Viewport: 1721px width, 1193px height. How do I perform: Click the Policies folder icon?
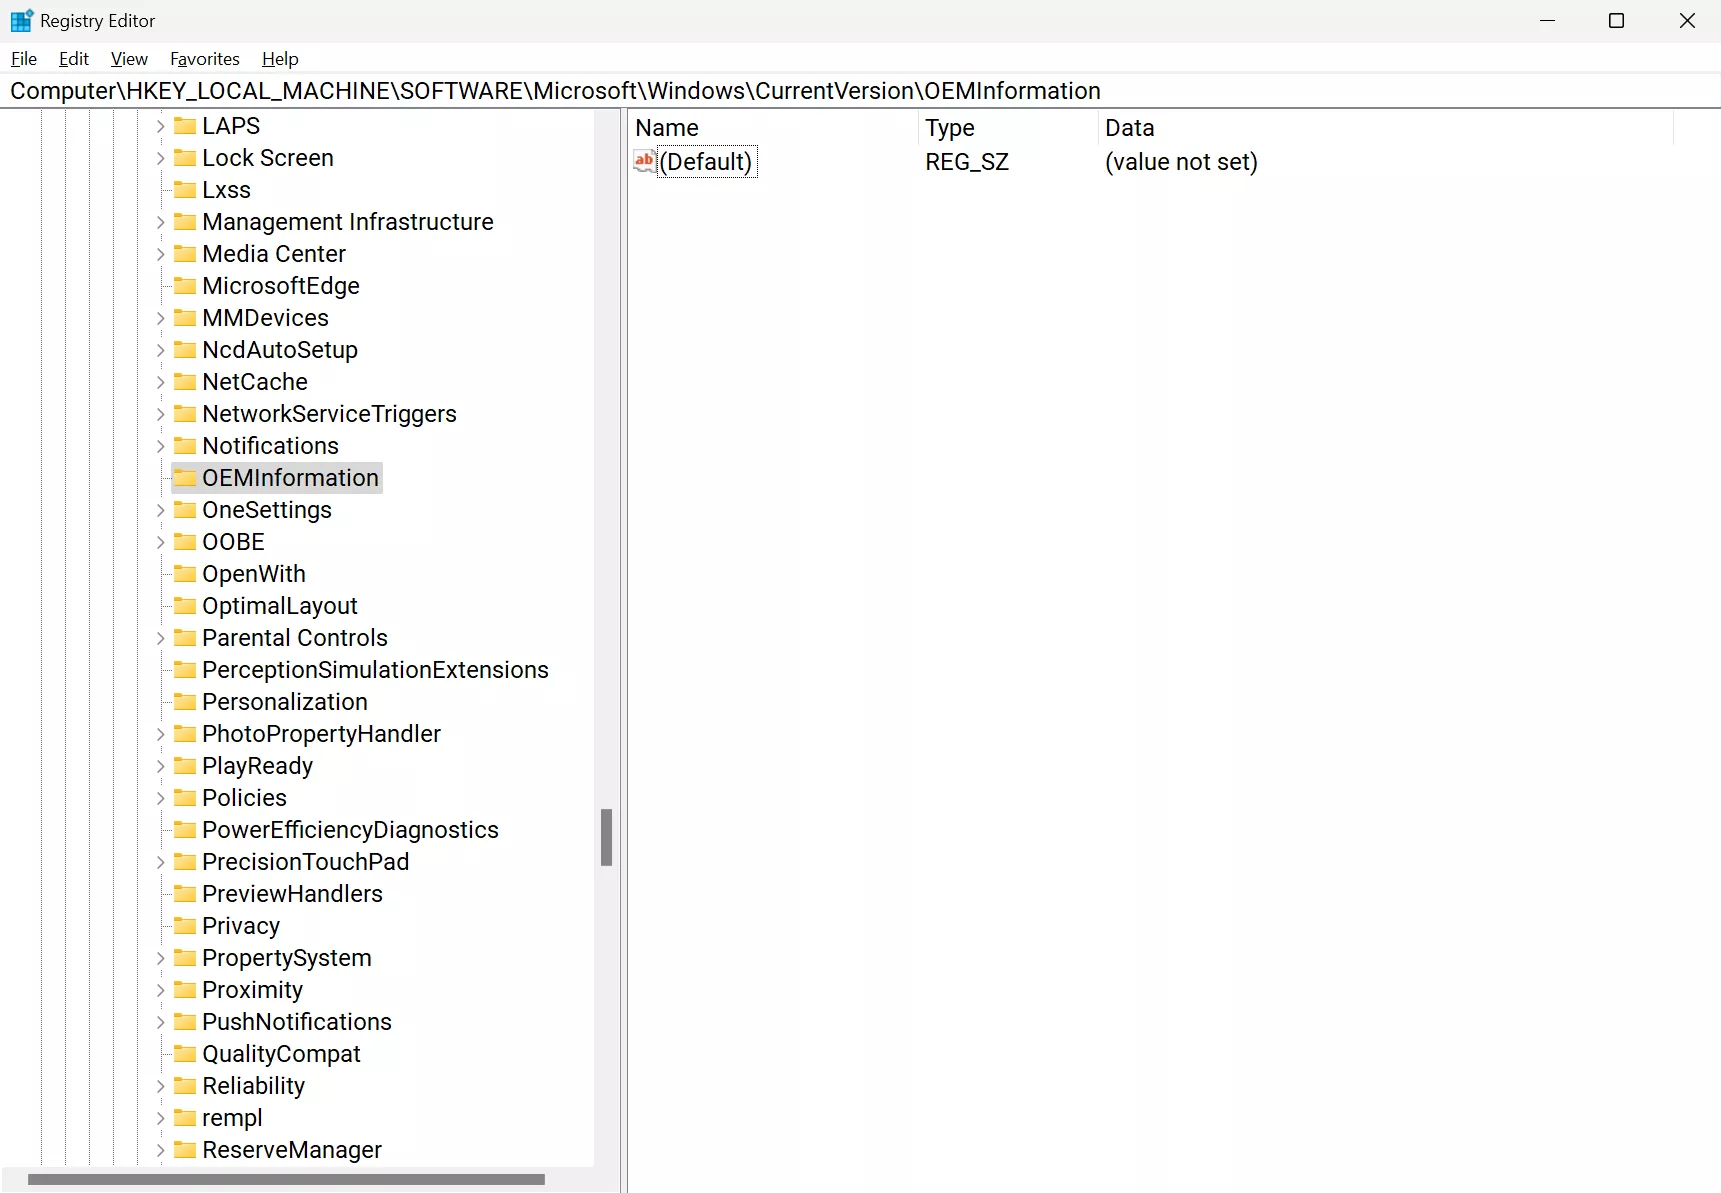point(185,798)
